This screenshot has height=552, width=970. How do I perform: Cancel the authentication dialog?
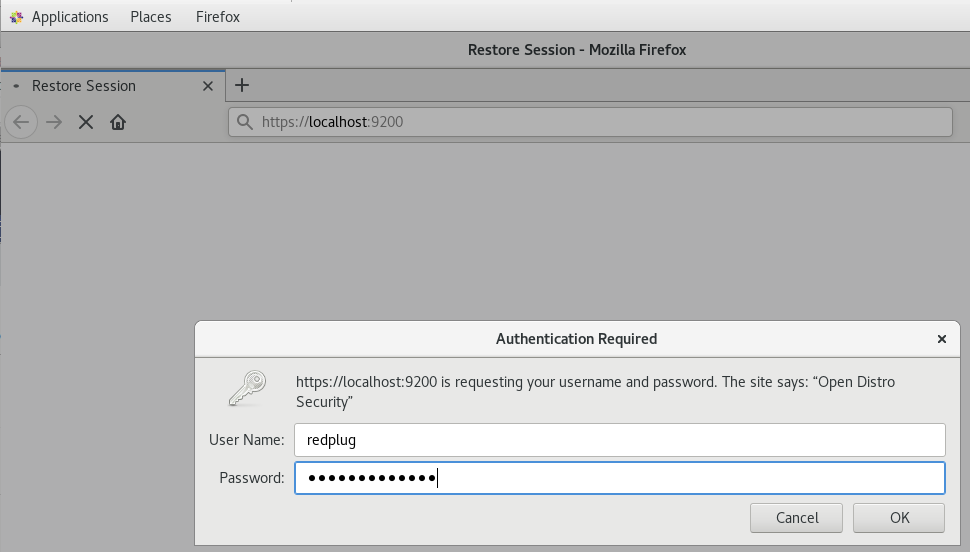pyautogui.click(x=796, y=517)
